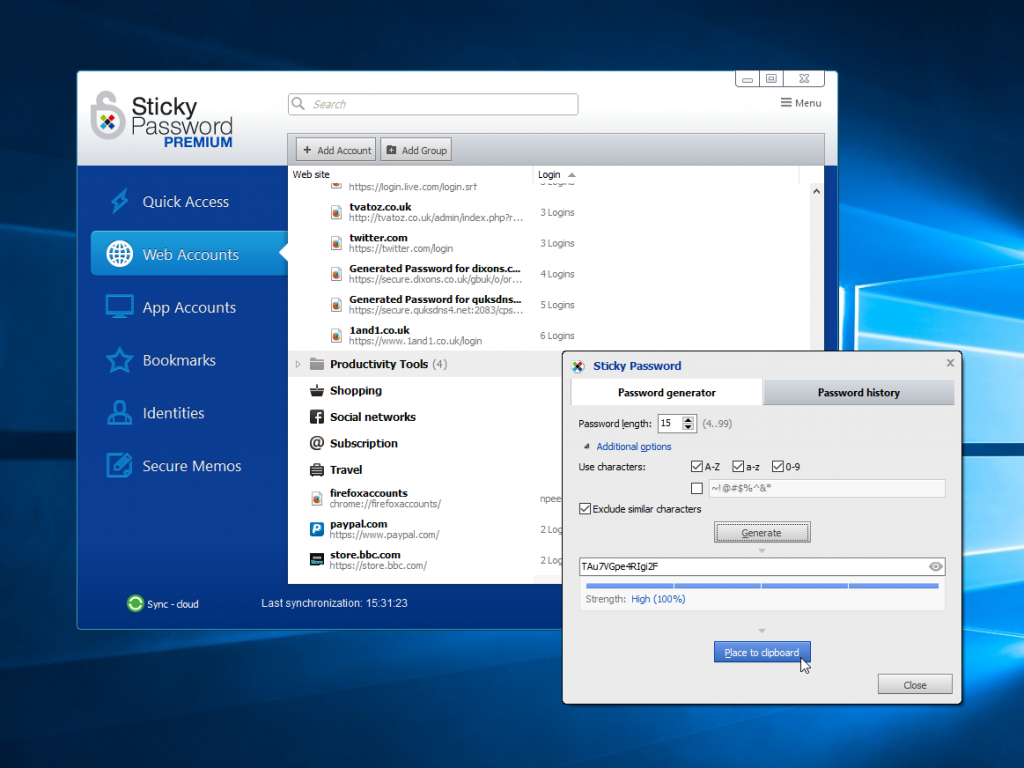
Task: Click the twitter.com site icon
Action: tap(336, 243)
